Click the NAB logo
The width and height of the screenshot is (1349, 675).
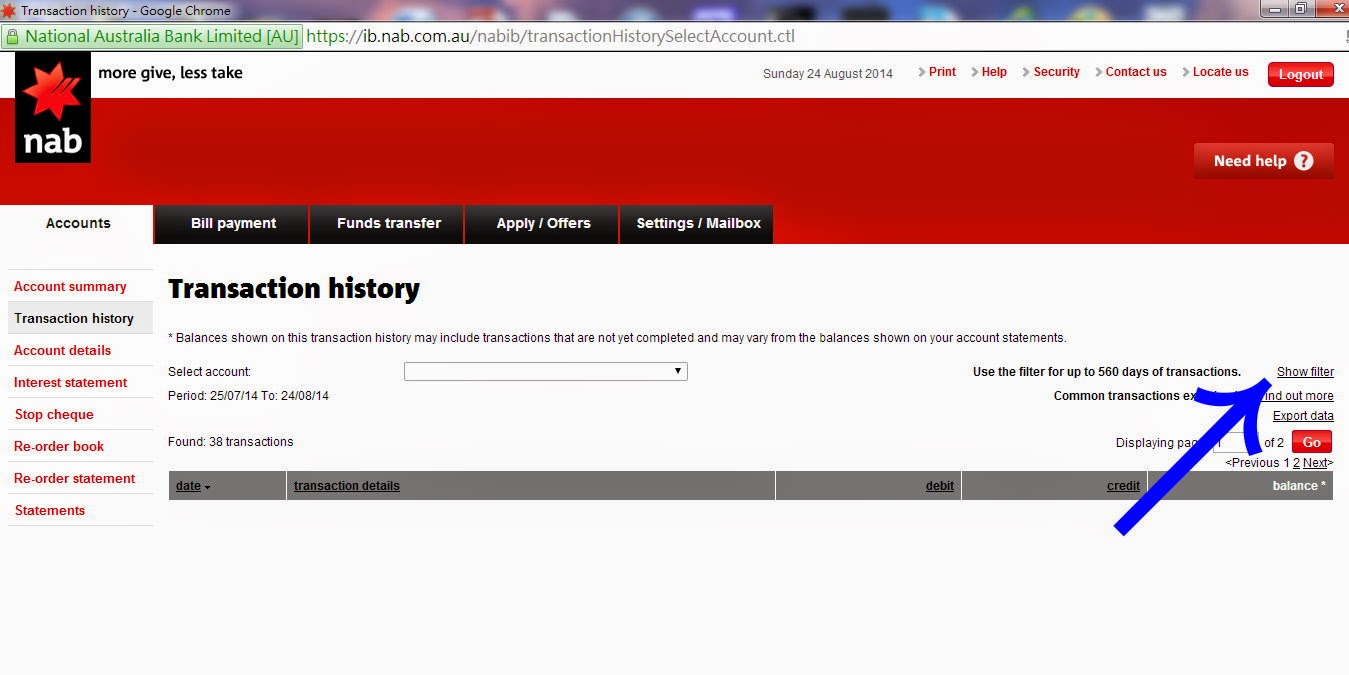(x=53, y=108)
